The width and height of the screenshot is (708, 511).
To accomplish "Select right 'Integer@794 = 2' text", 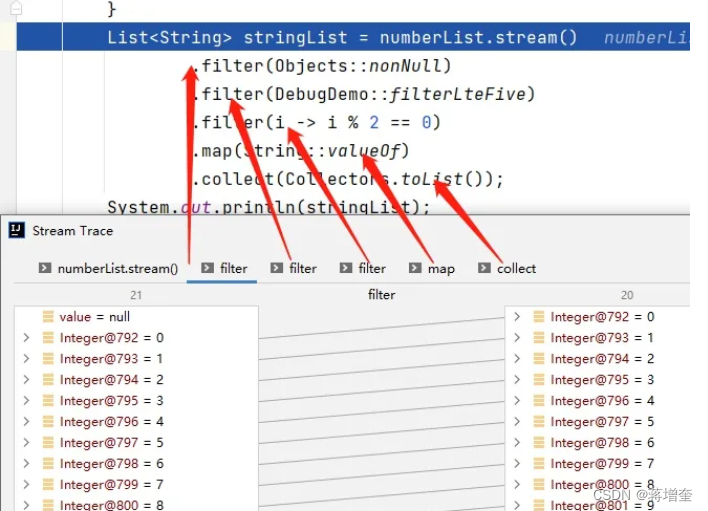I will click(602, 358).
